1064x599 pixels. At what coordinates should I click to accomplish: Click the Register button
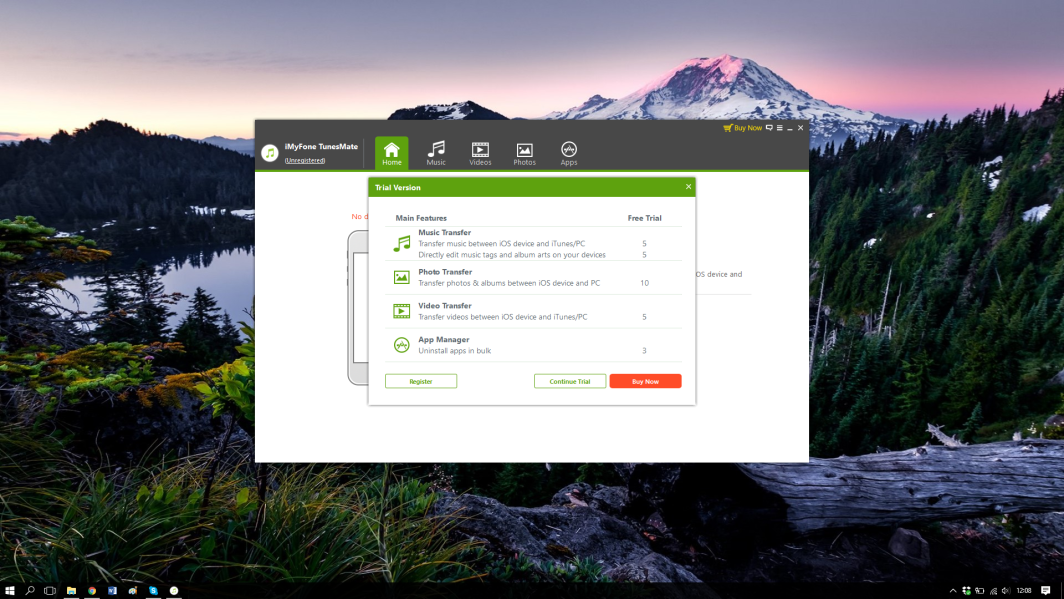(x=421, y=381)
